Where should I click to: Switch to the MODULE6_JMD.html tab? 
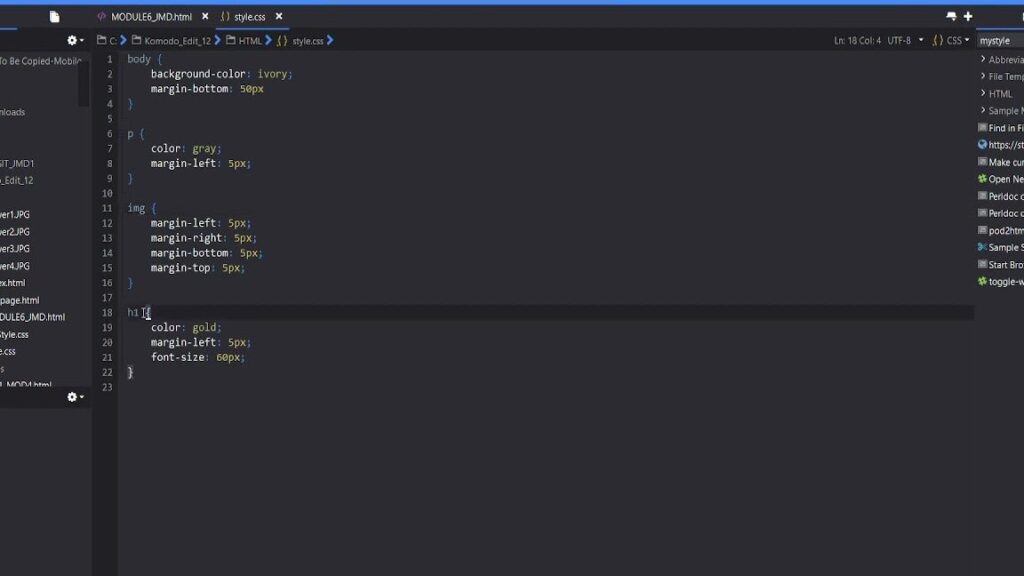tap(150, 17)
